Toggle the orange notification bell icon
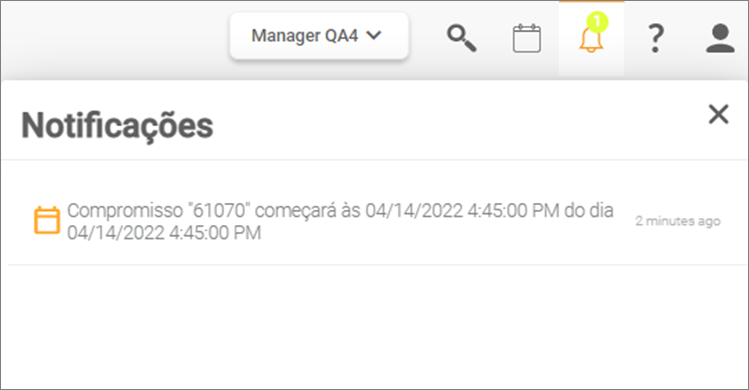 591,39
